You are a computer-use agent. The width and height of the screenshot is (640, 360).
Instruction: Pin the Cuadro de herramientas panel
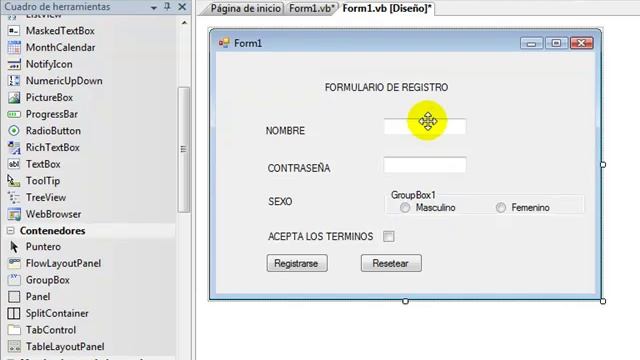point(167,7)
